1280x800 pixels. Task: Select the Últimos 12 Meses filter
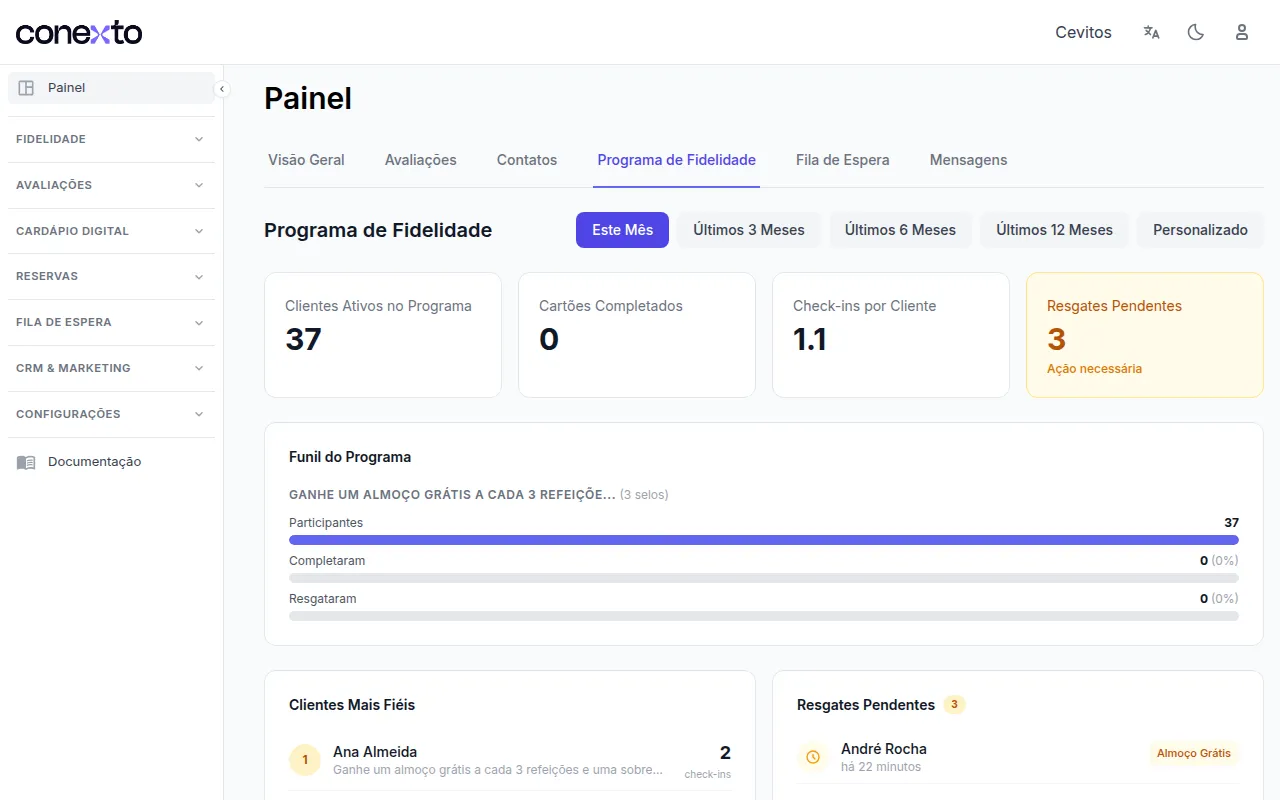coord(1054,230)
